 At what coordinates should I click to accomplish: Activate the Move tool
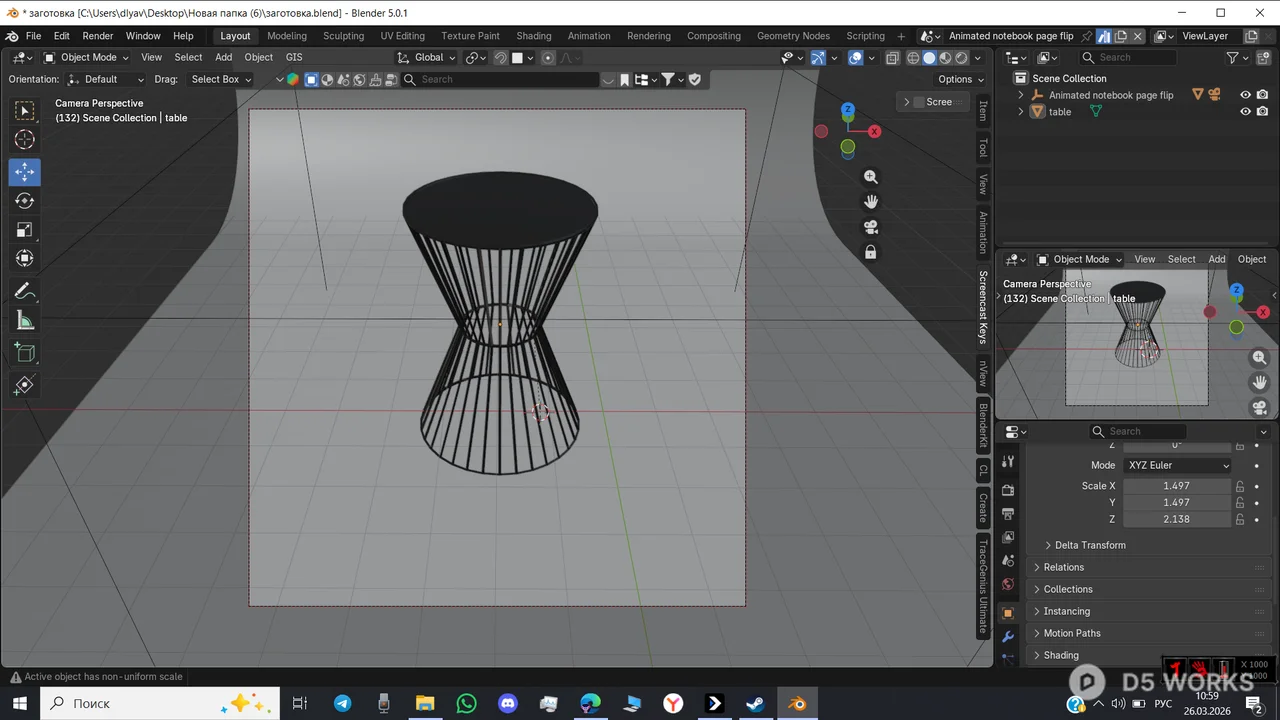[25, 172]
